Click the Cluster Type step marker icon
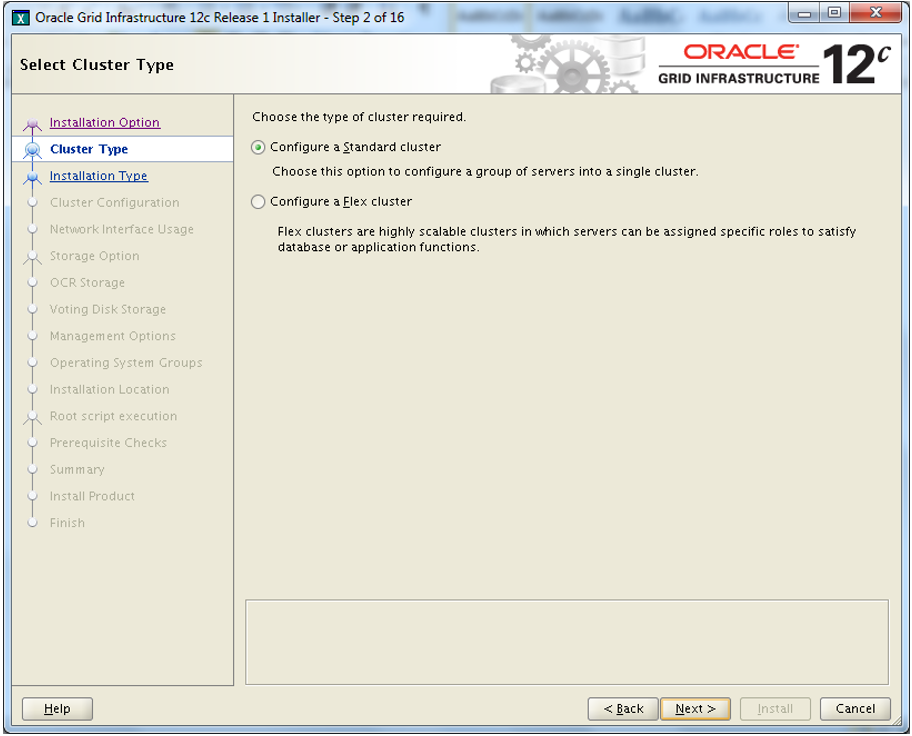Screen dimensions: 912x736 click(x=33, y=150)
